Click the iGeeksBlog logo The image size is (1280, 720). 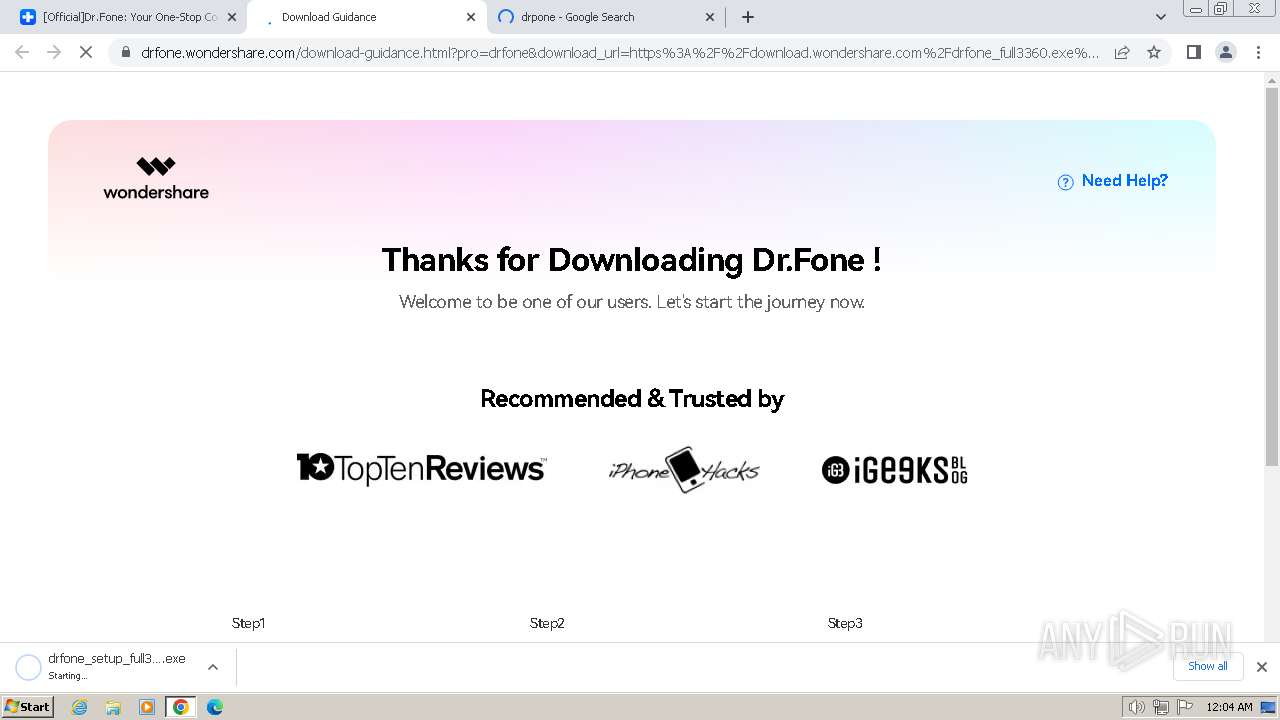(x=895, y=470)
